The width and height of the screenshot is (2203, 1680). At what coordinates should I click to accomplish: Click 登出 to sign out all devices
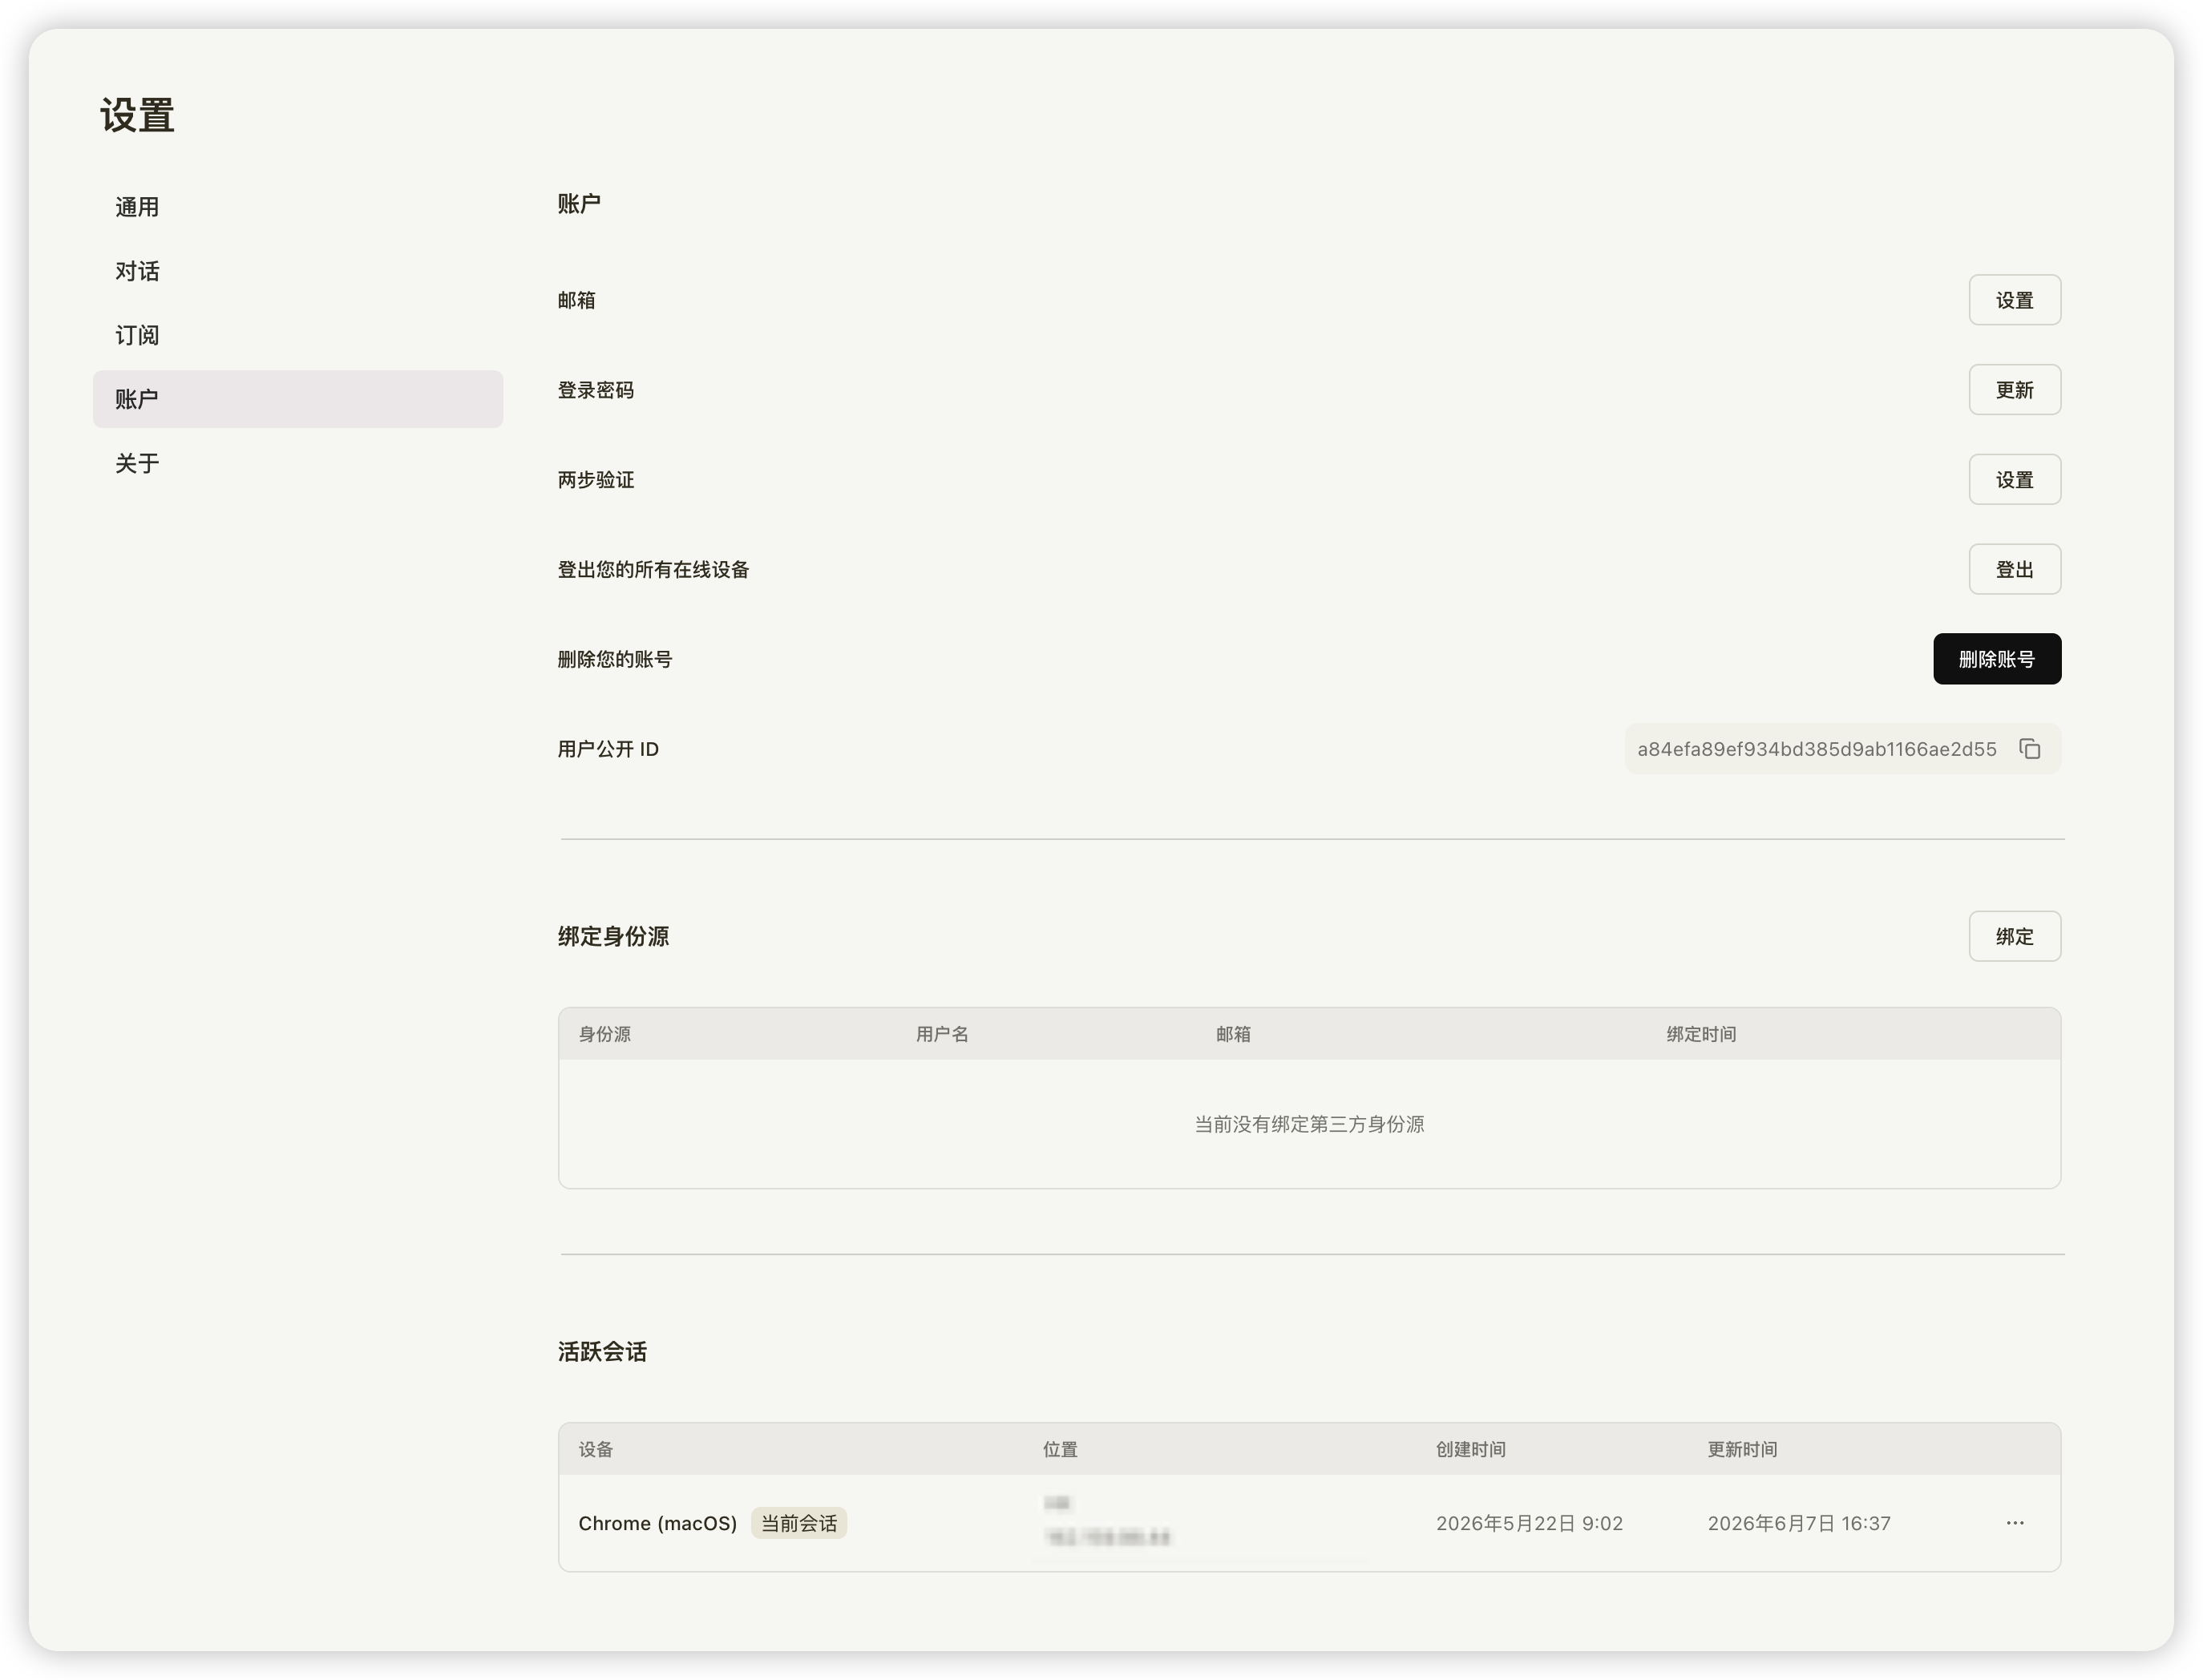pos(2014,569)
